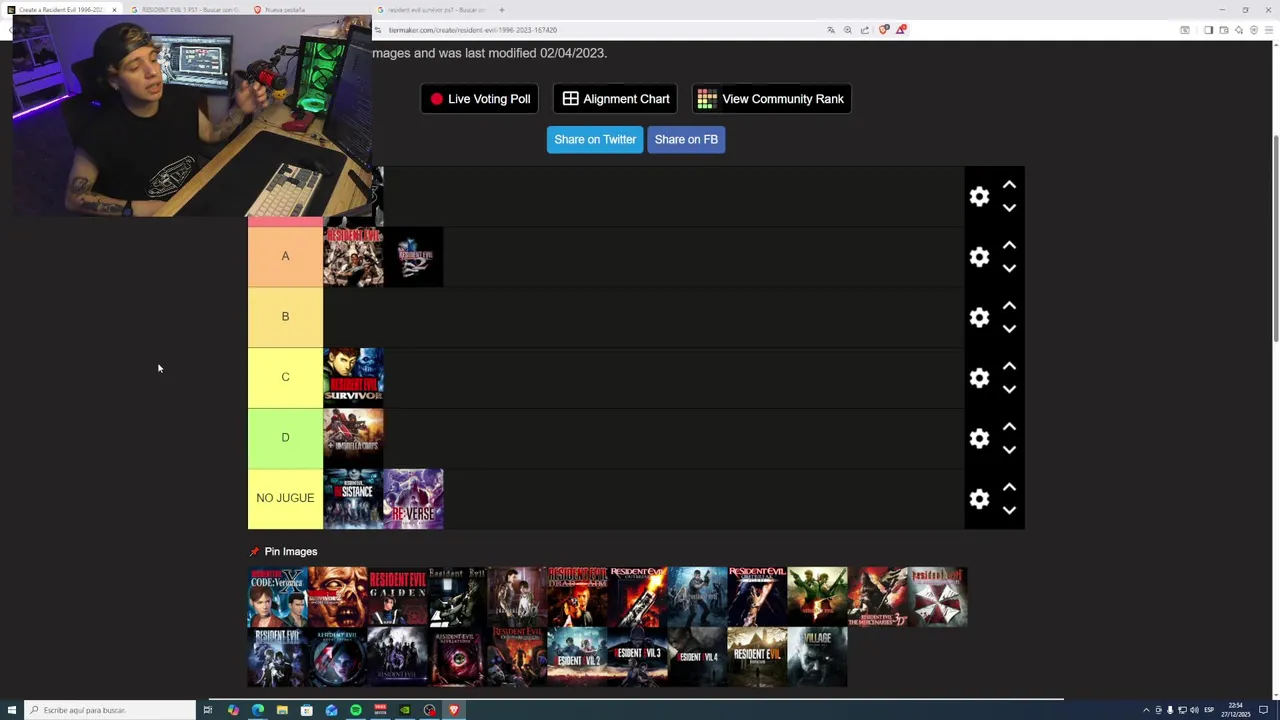Select Resident Evil Village cover image
The image size is (1280, 720).
pos(817,657)
